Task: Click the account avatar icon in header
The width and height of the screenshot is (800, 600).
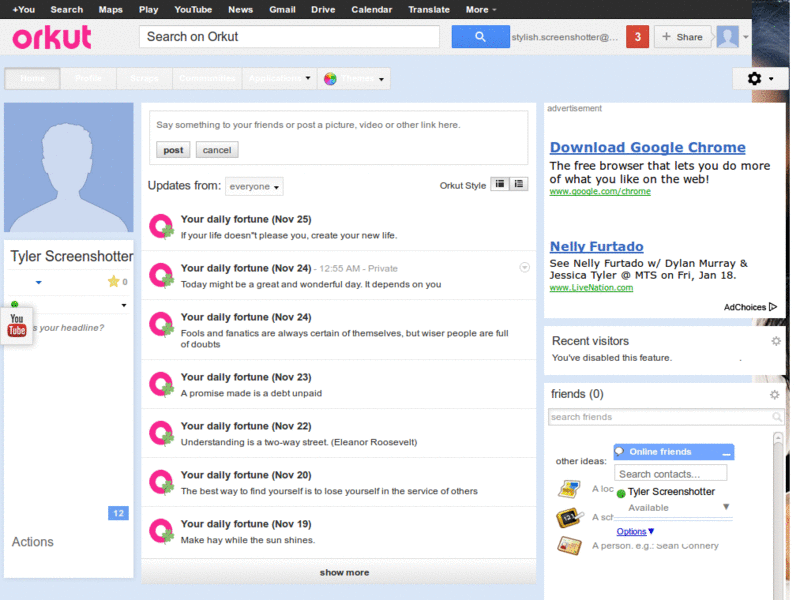Action: (x=728, y=37)
